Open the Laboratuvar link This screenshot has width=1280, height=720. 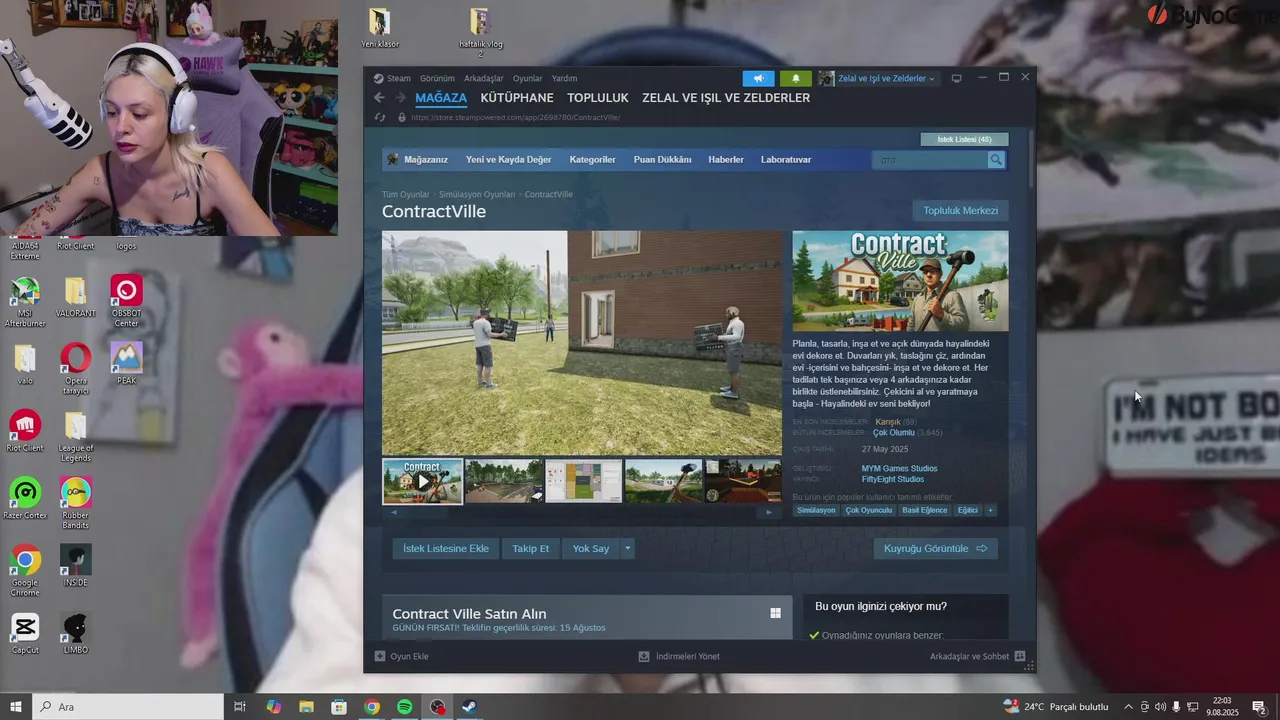[x=786, y=160]
